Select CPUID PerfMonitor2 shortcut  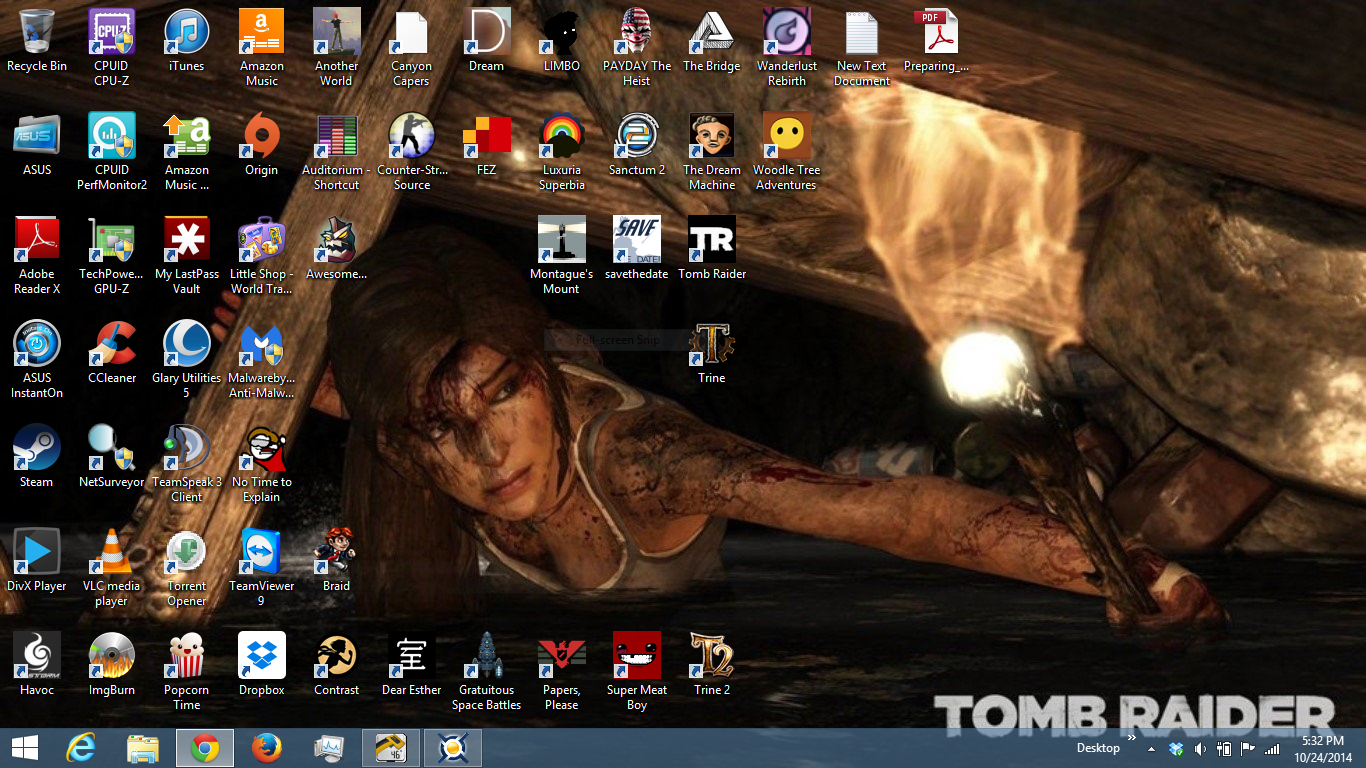tap(112, 136)
